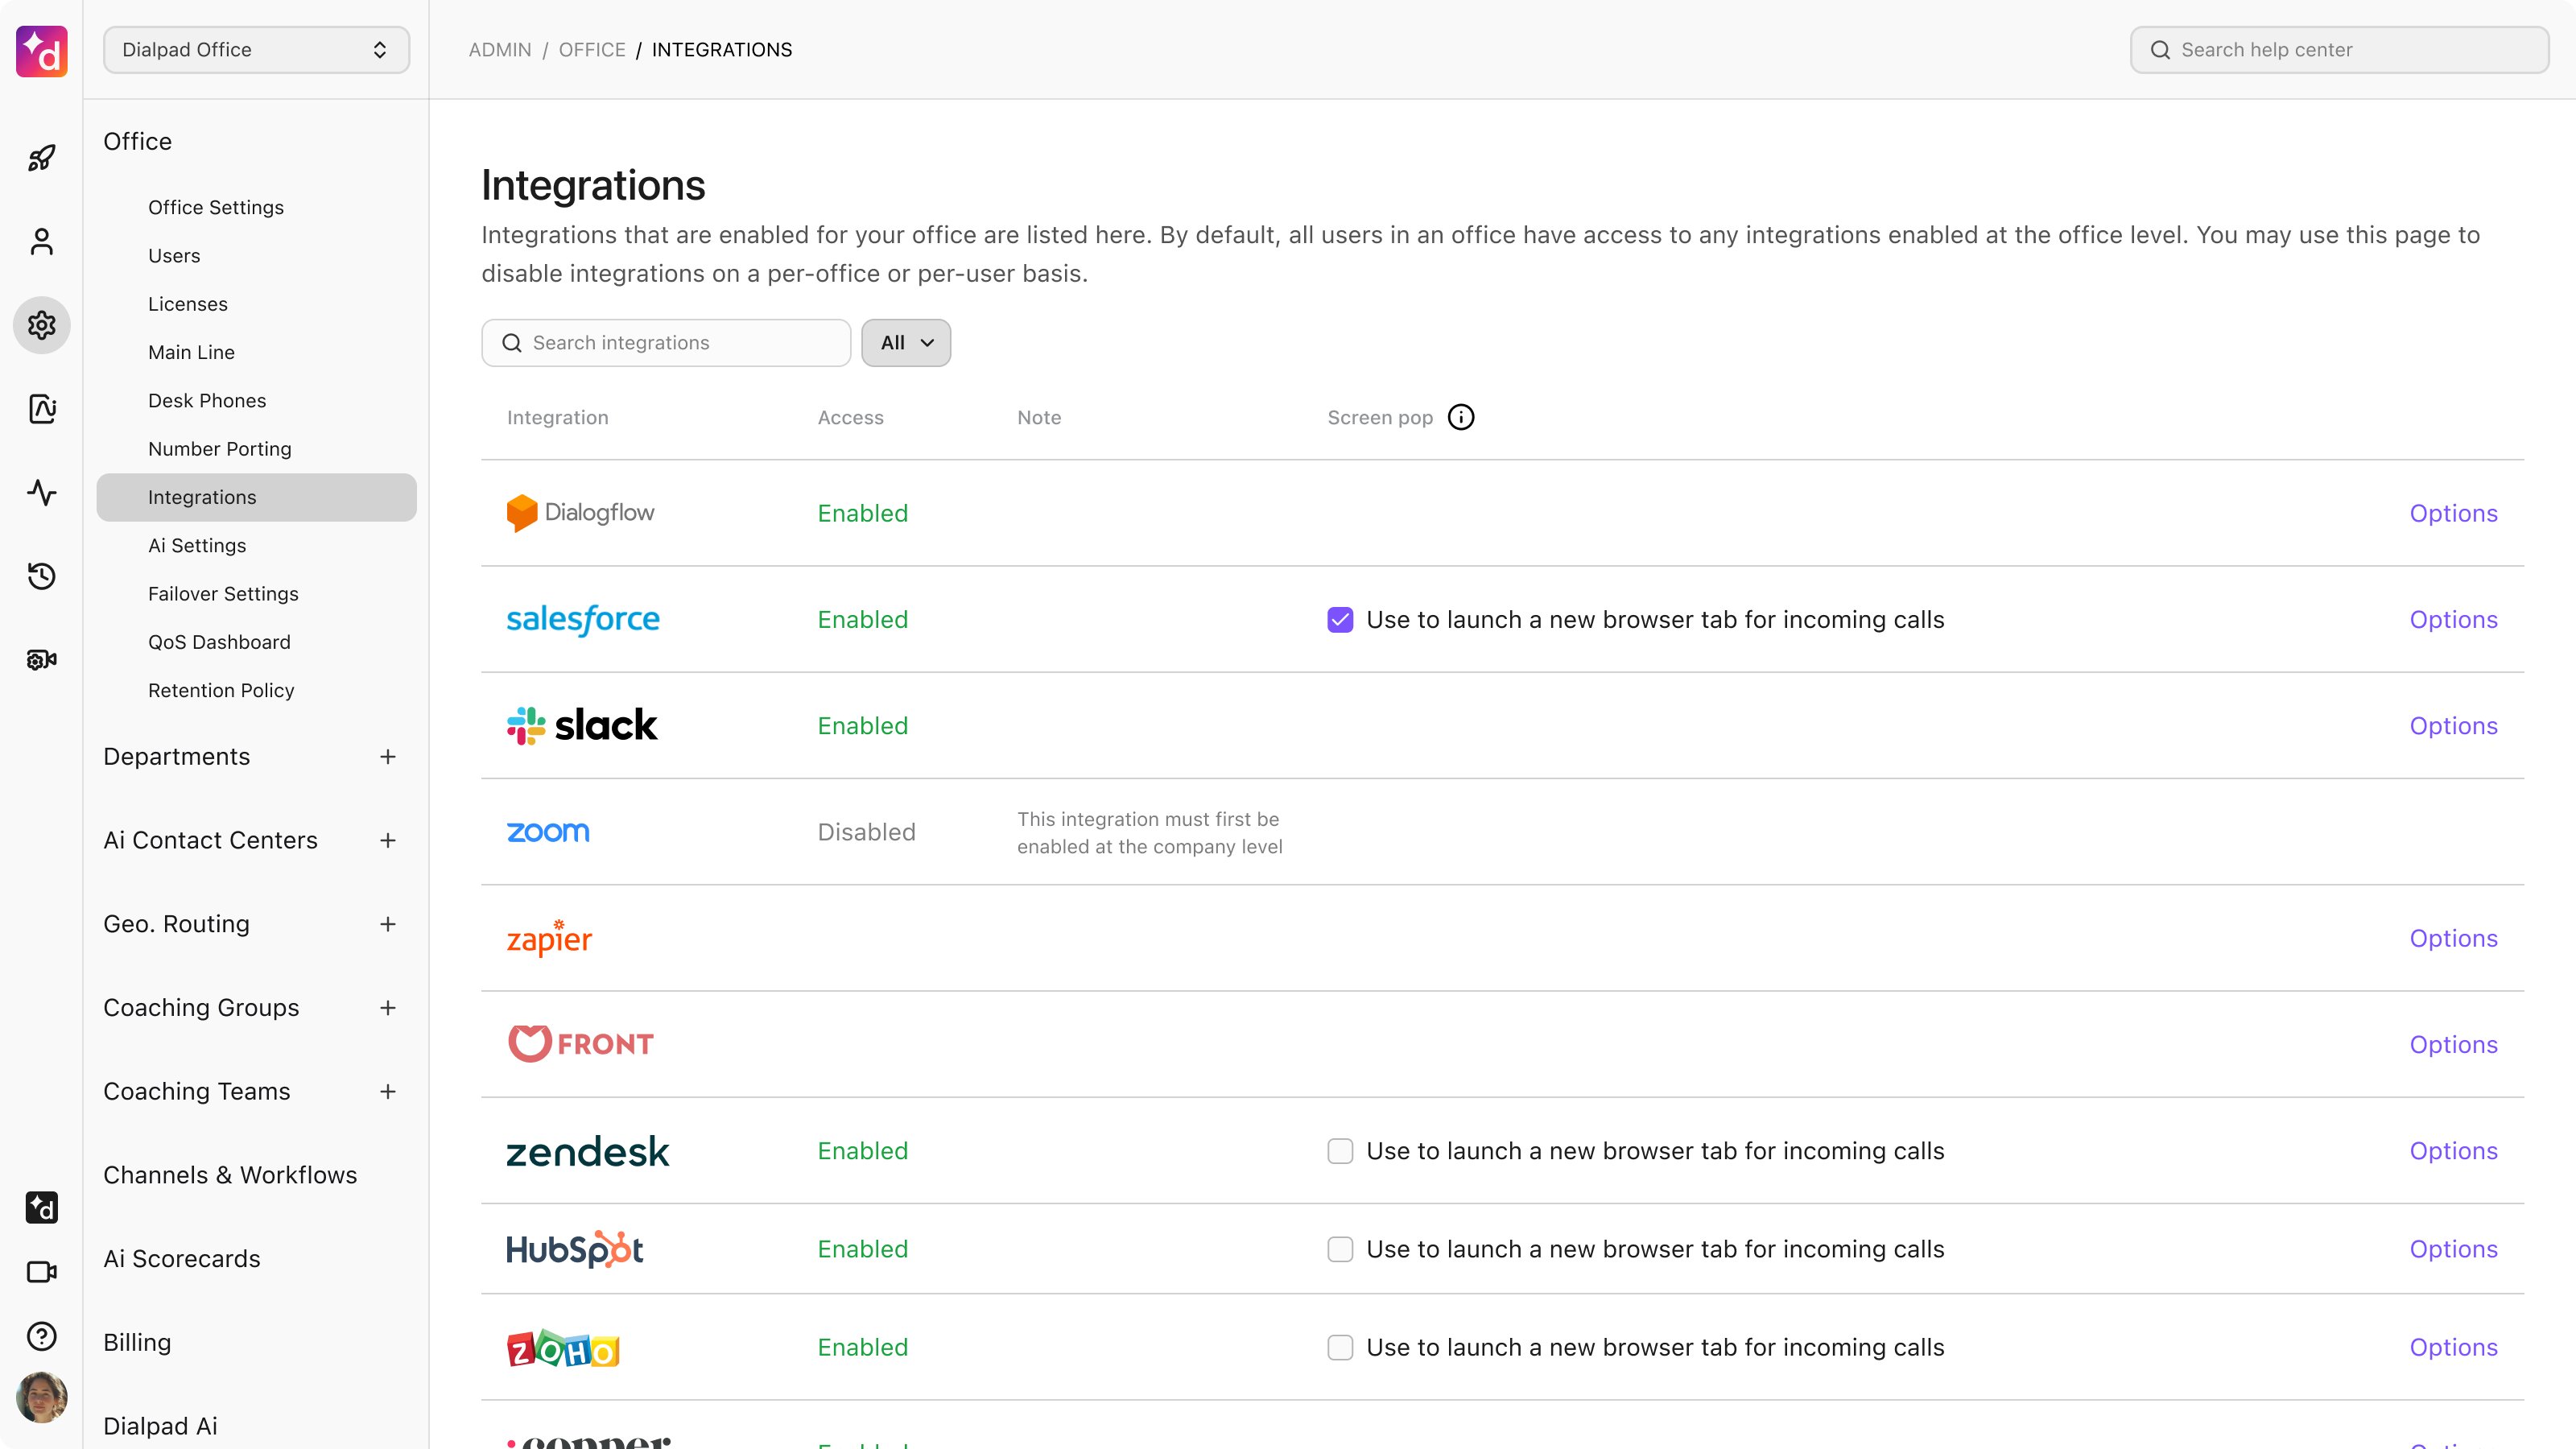Image resolution: width=2576 pixels, height=1449 pixels.
Task: Open Options for Front
Action: (2453, 1044)
